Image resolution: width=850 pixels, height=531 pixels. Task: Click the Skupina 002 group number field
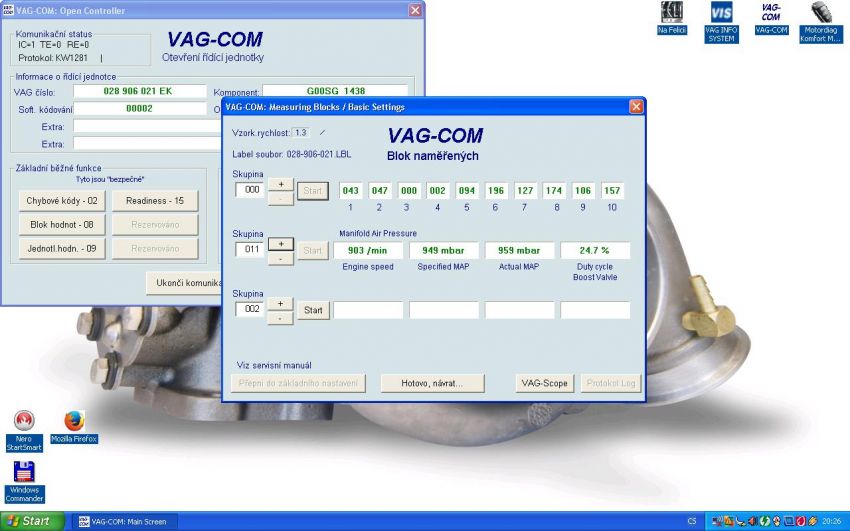[x=250, y=309]
